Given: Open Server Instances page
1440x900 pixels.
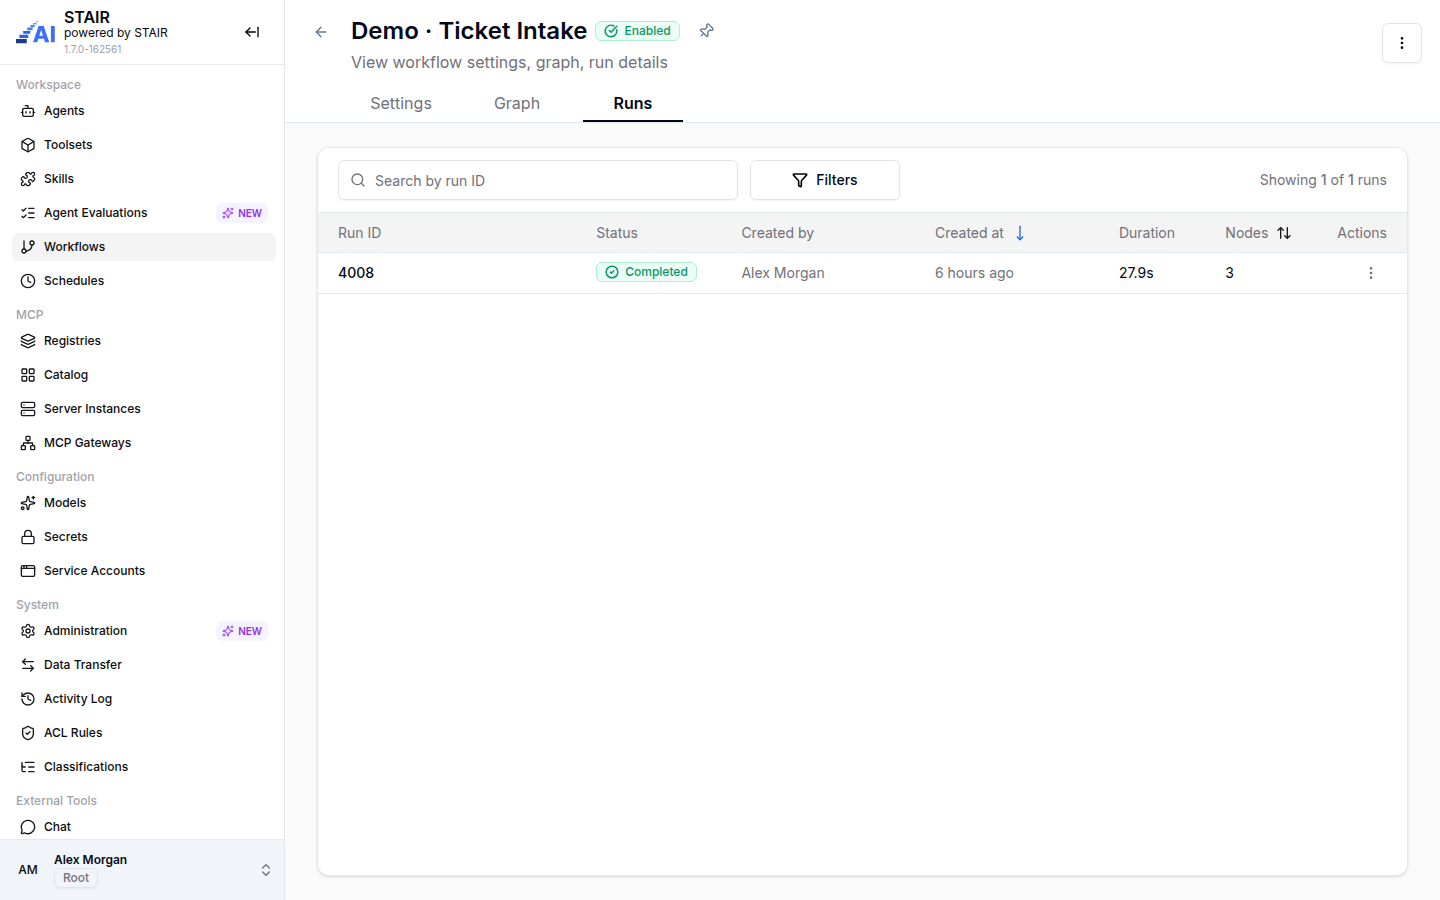Looking at the screenshot, I should (144, 409).
